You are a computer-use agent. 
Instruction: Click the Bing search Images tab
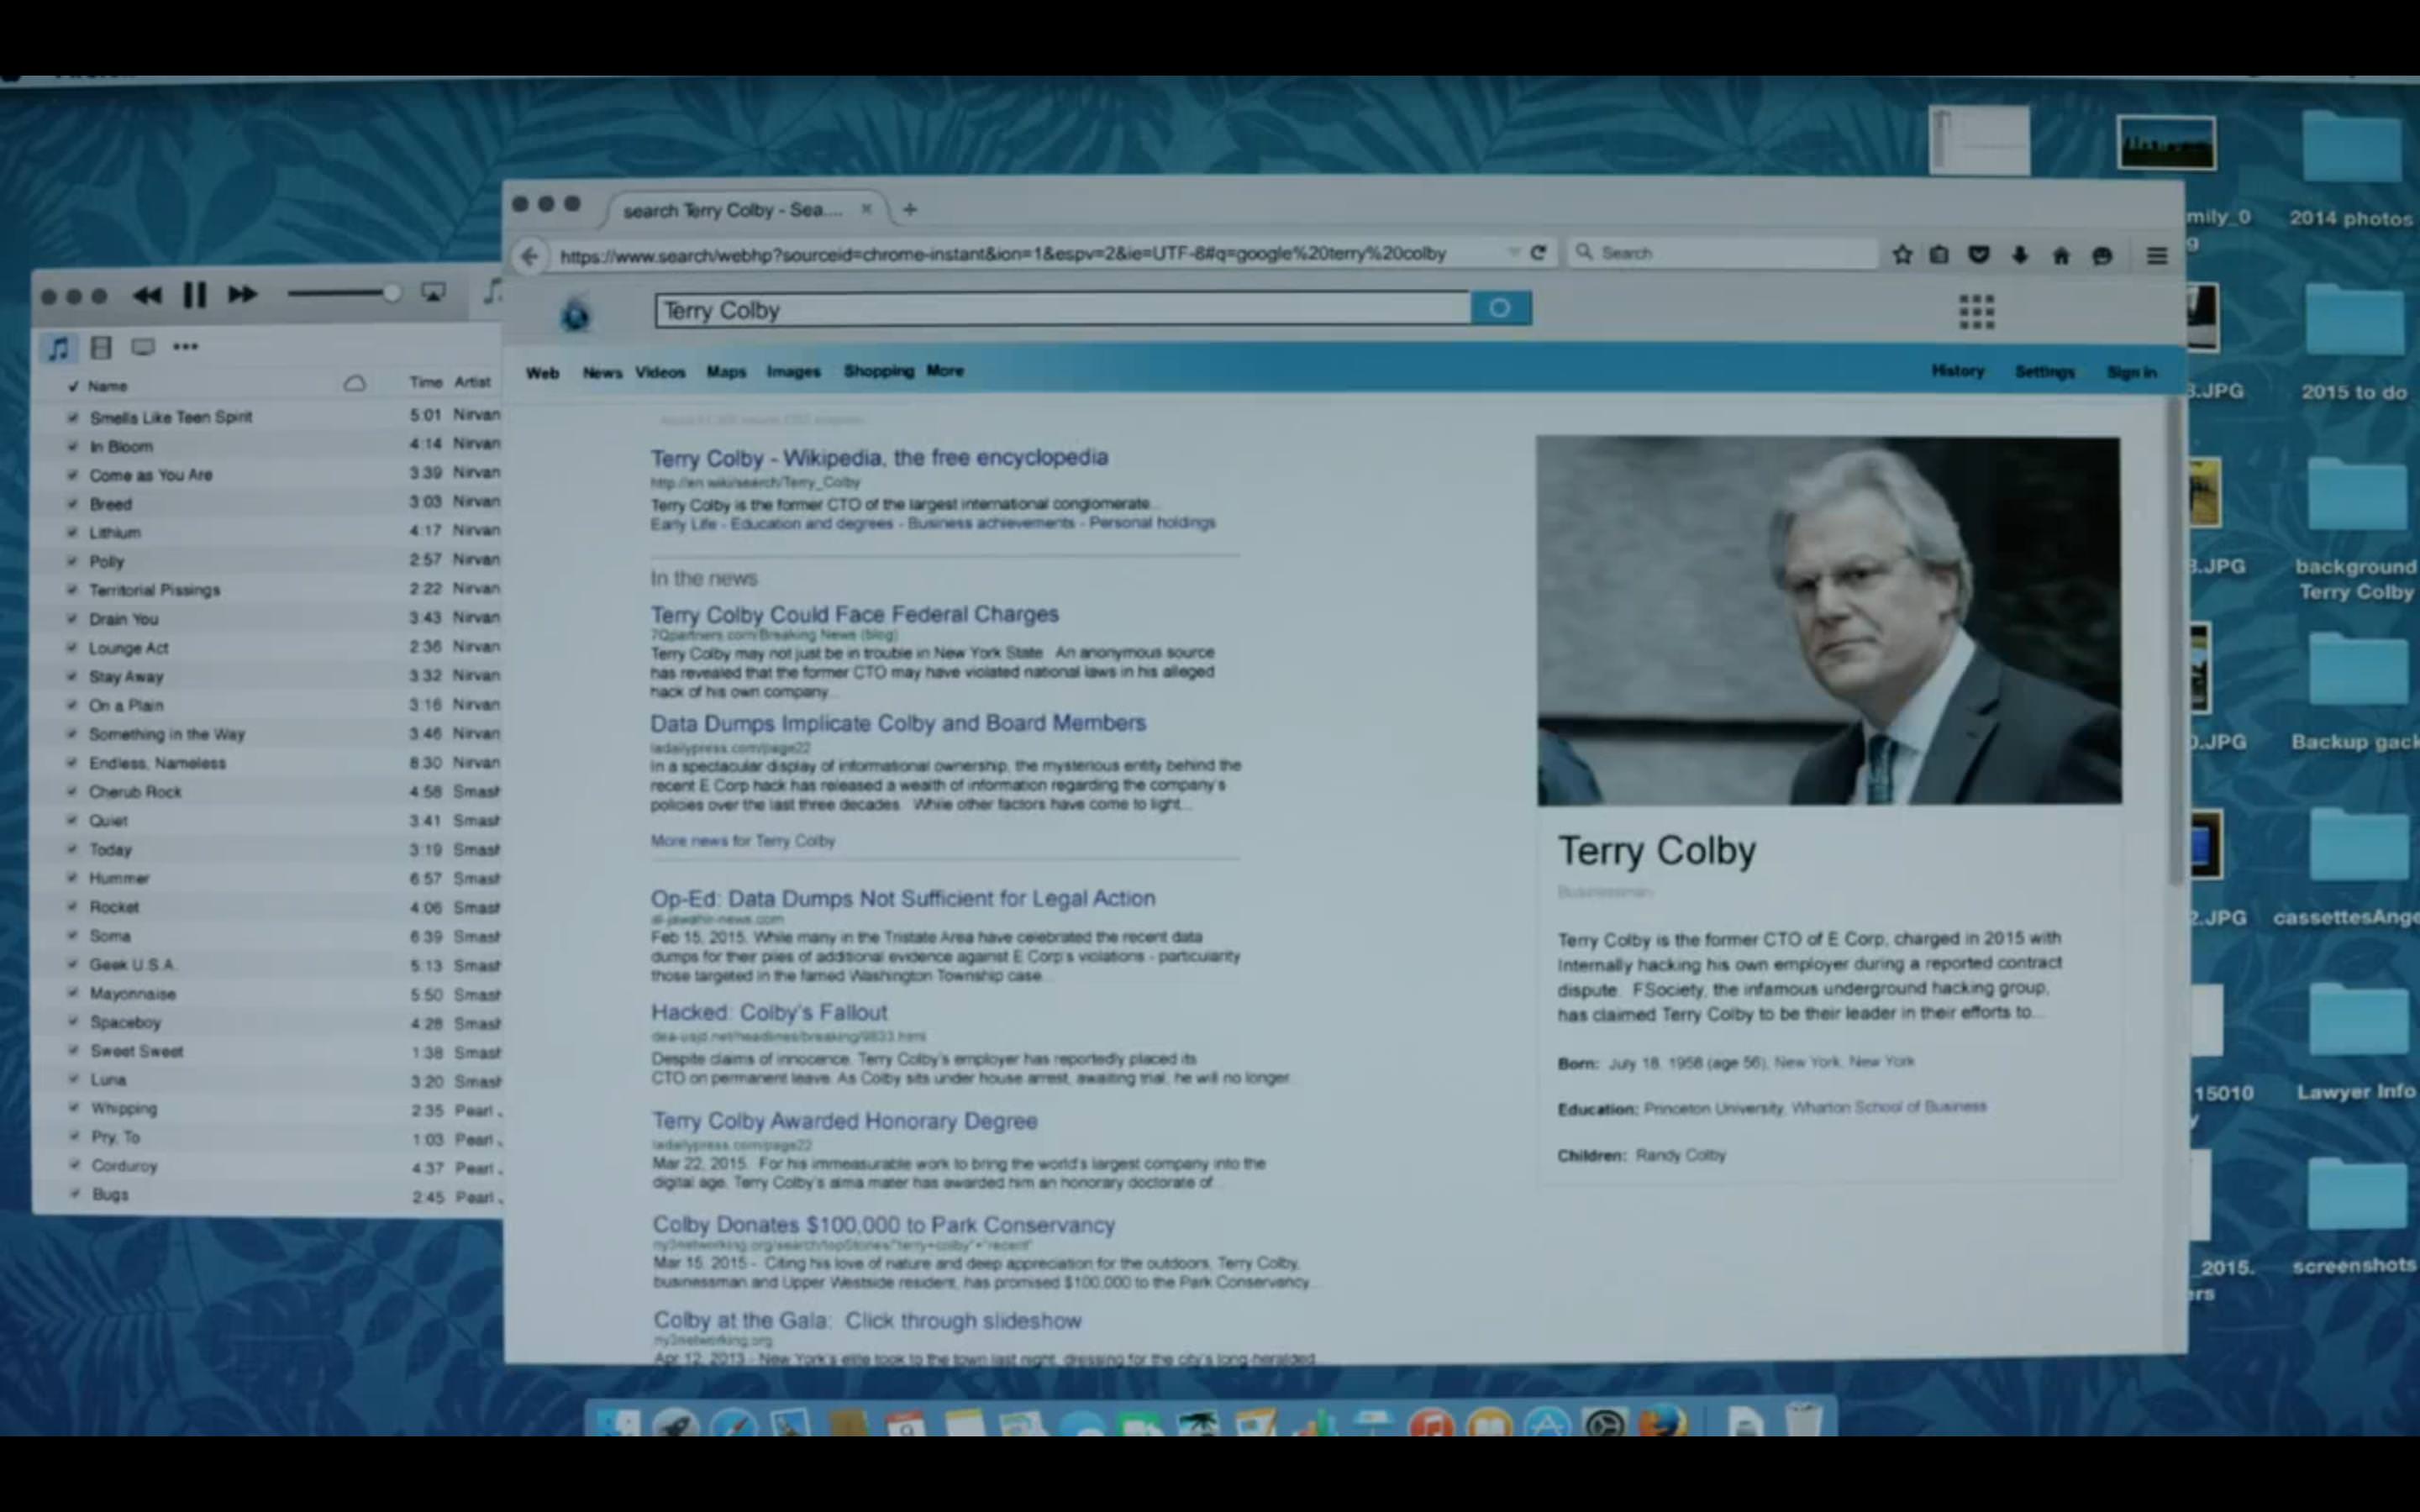pyautogui.click(x=794, y=370)
